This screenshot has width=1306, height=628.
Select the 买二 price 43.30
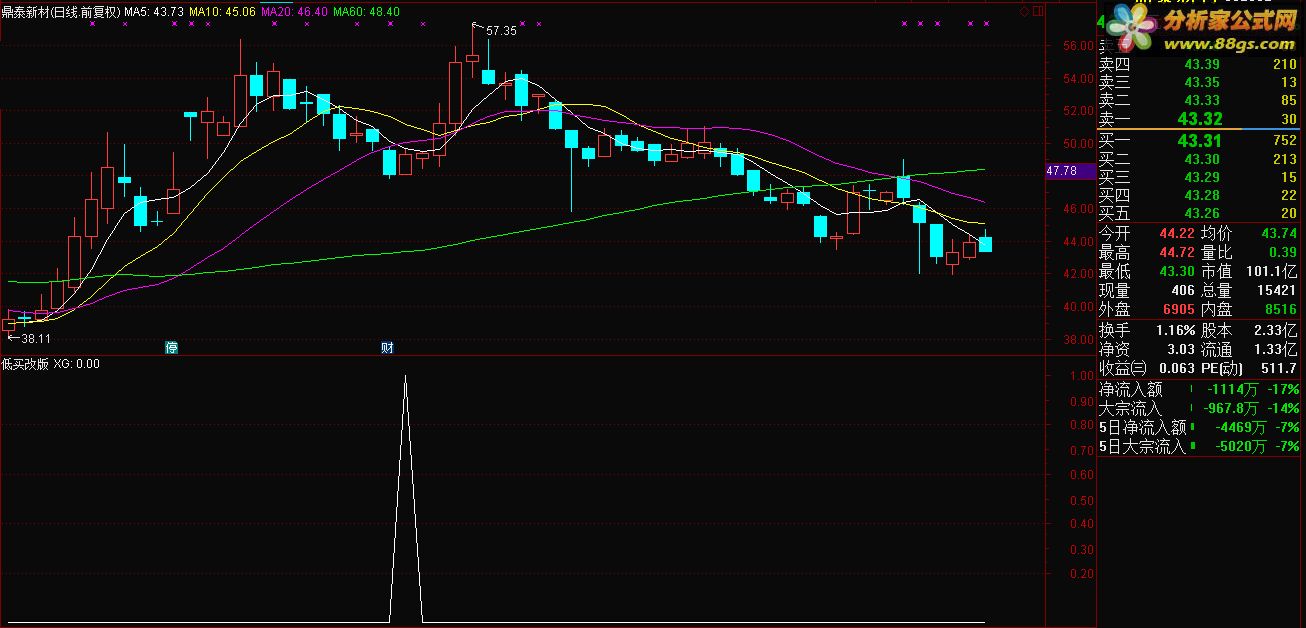click(1202, 159)
